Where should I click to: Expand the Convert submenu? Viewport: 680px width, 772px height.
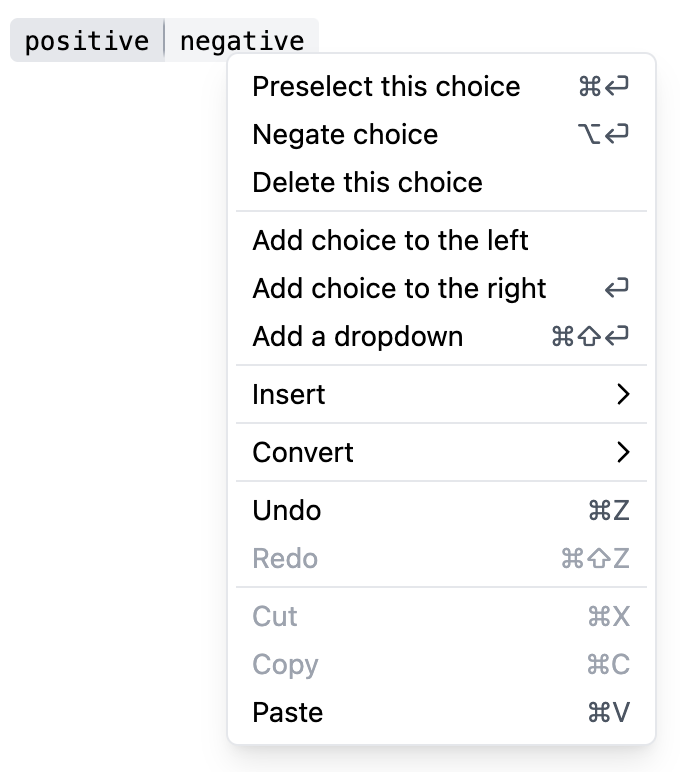pyautogui.click(x=303, y=453)
